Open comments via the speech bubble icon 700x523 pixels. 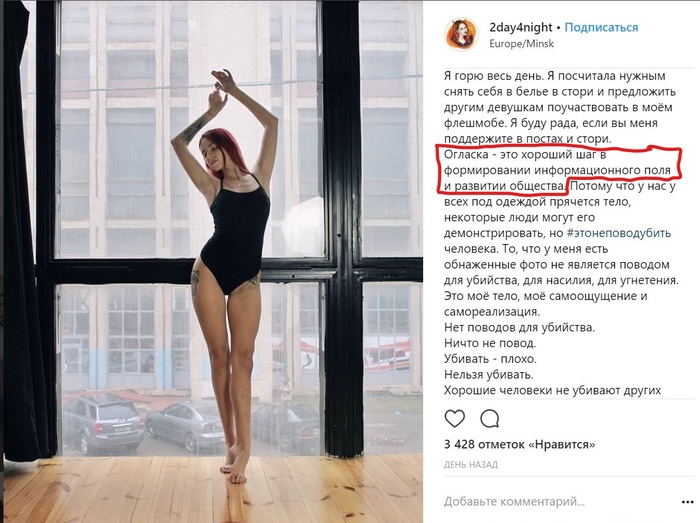point(489,419)
